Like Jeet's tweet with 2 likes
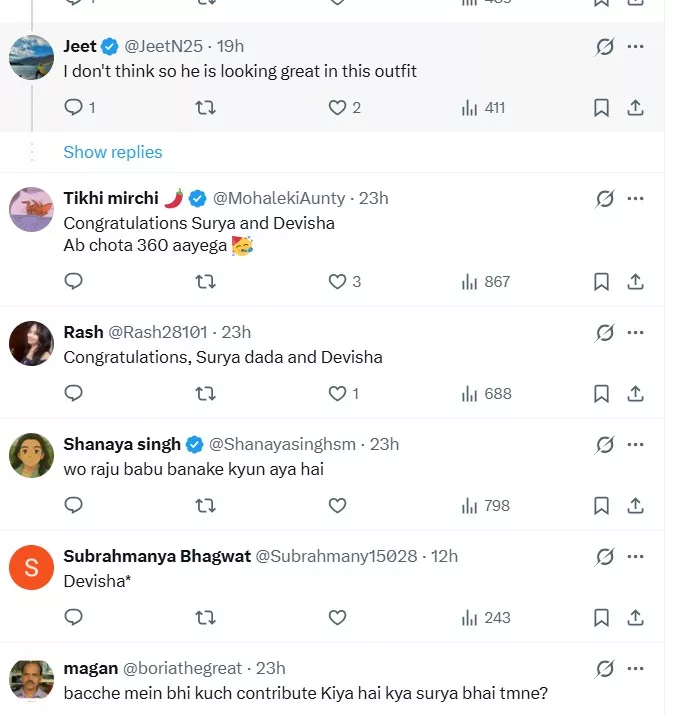The image size is (684, 715). [337, 108]
